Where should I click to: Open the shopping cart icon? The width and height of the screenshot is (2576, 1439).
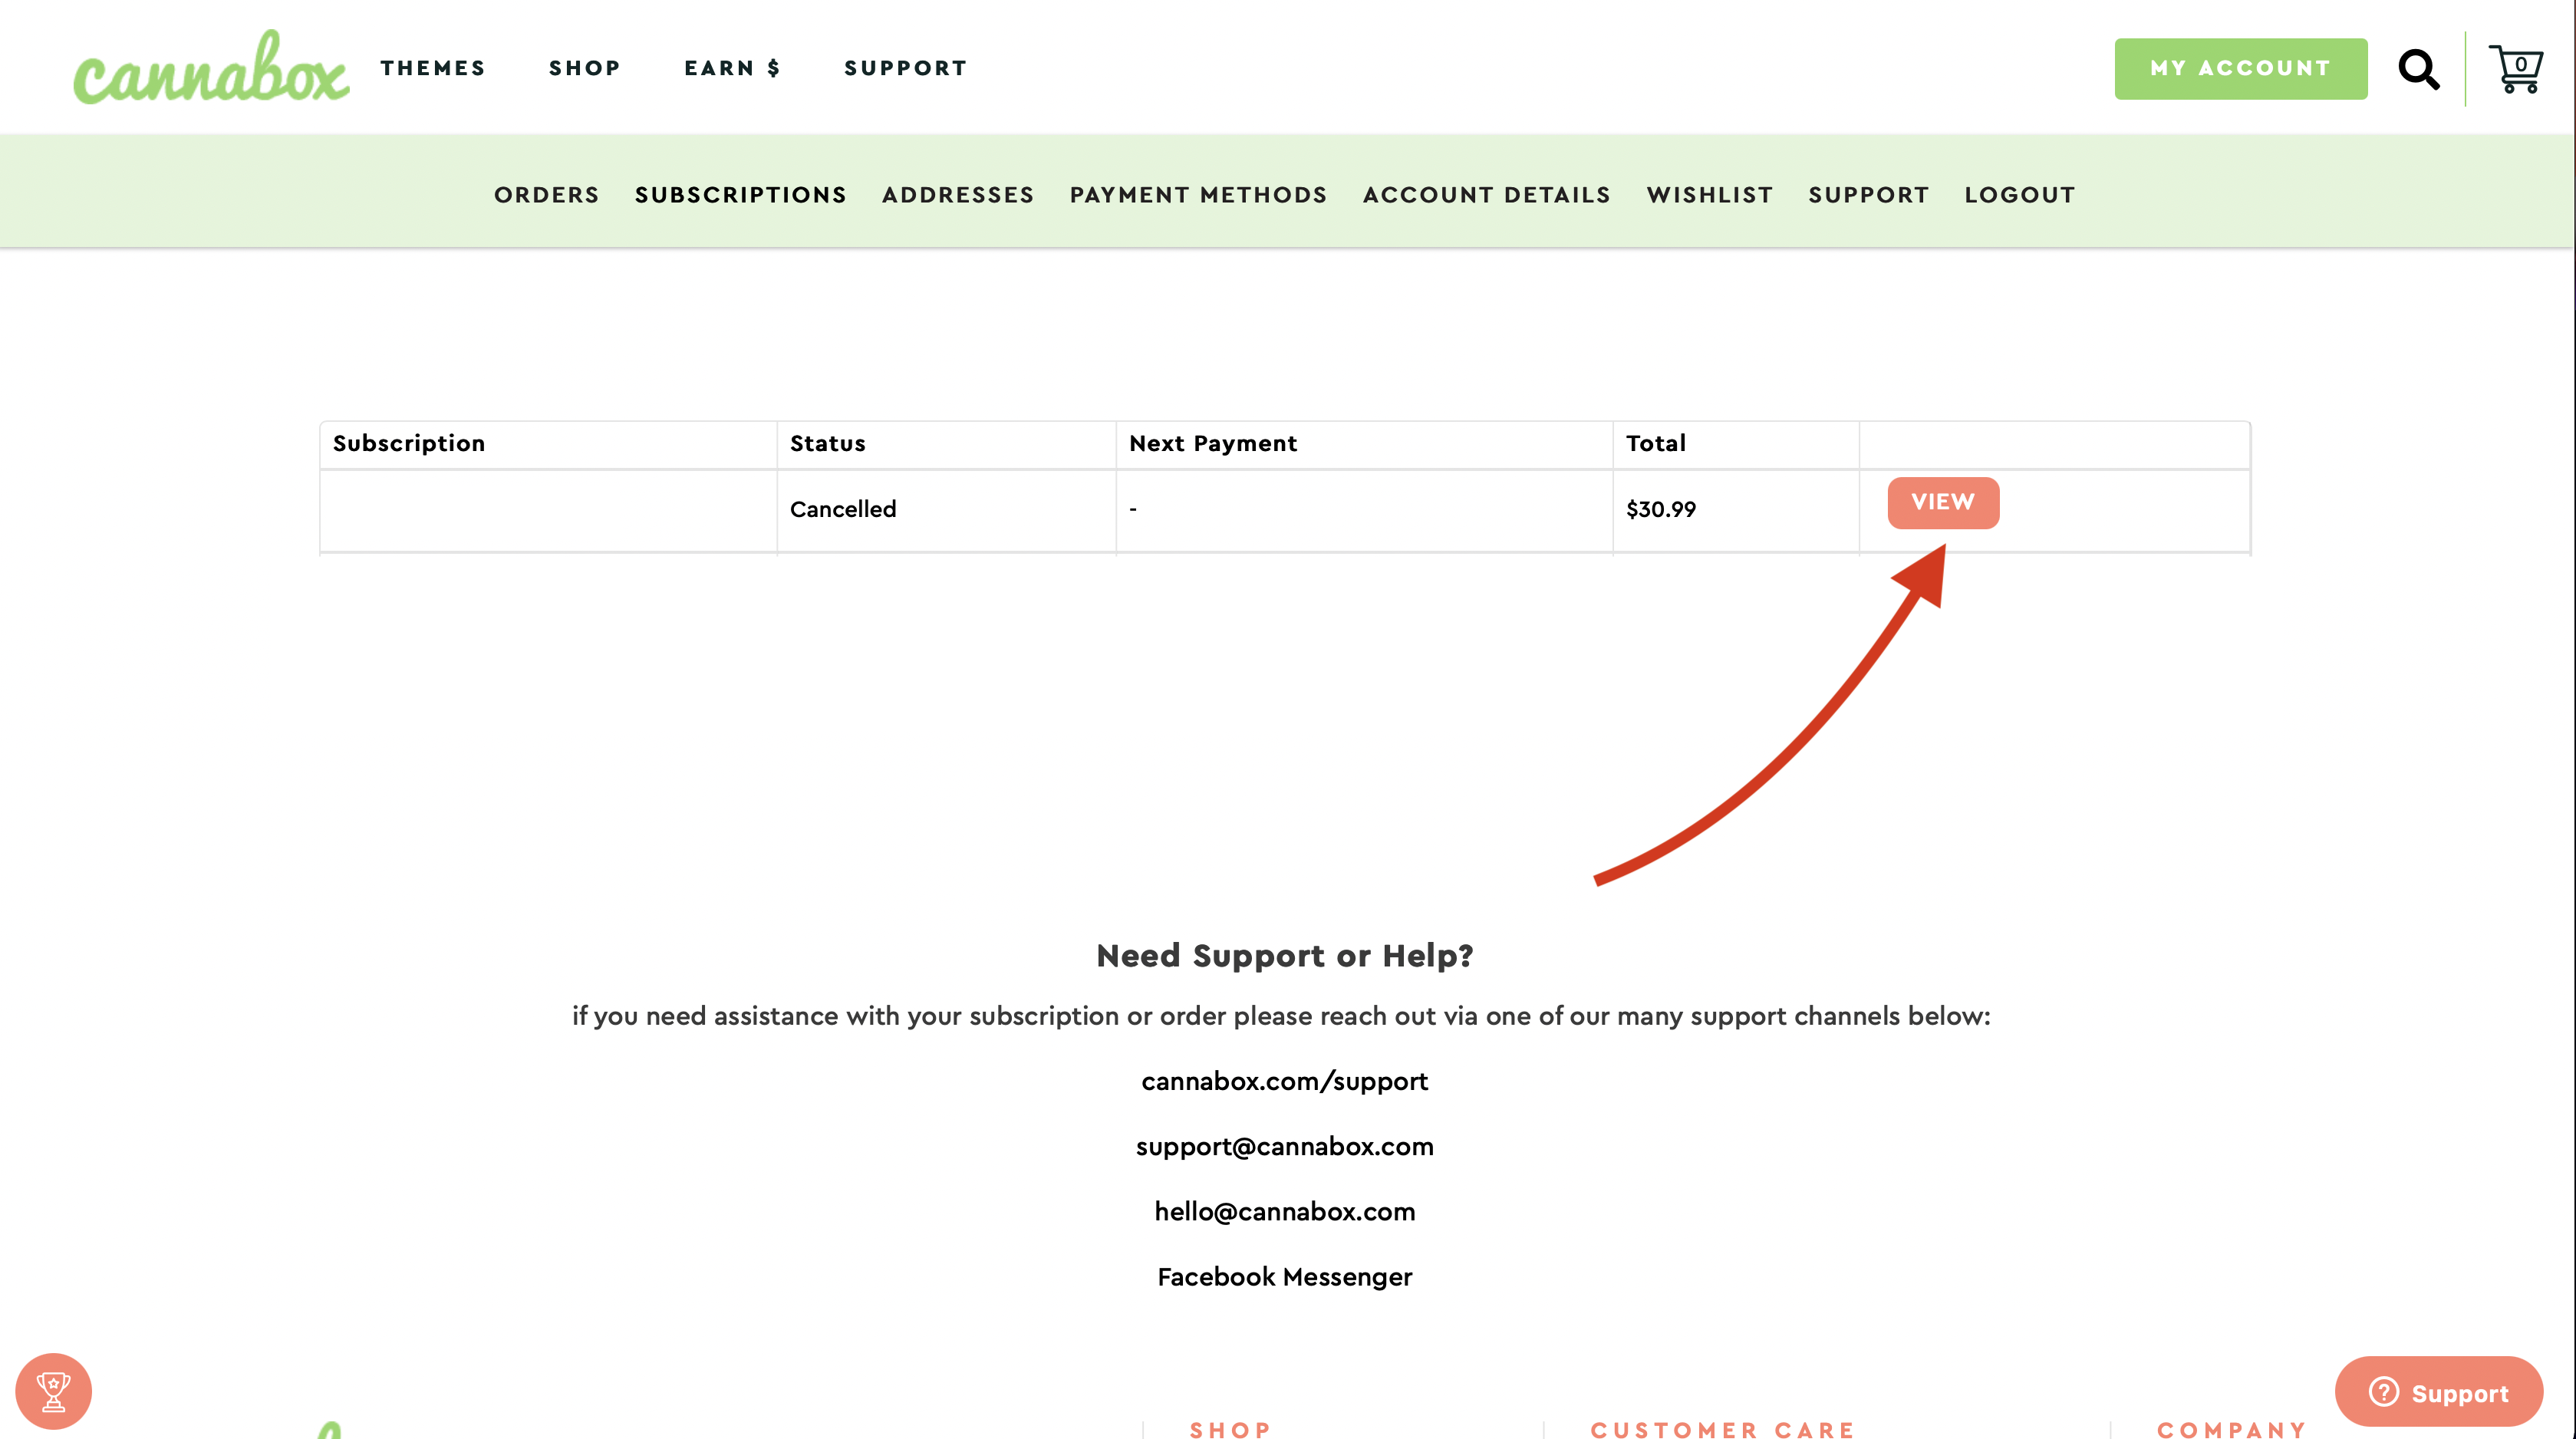coord(2516,69)
